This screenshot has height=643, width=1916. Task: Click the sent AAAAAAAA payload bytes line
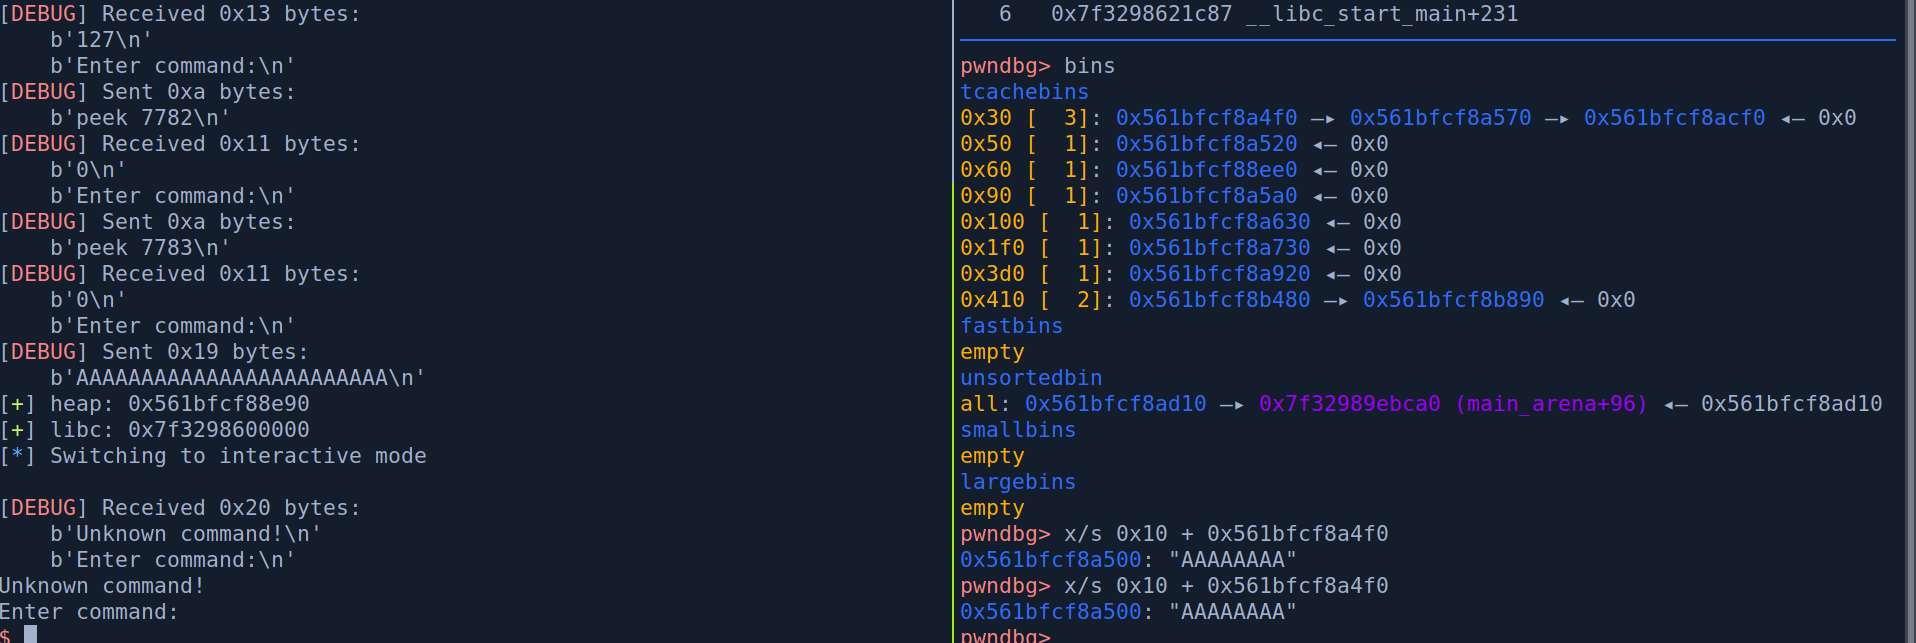pyautogui.click(x=238, y=378)
